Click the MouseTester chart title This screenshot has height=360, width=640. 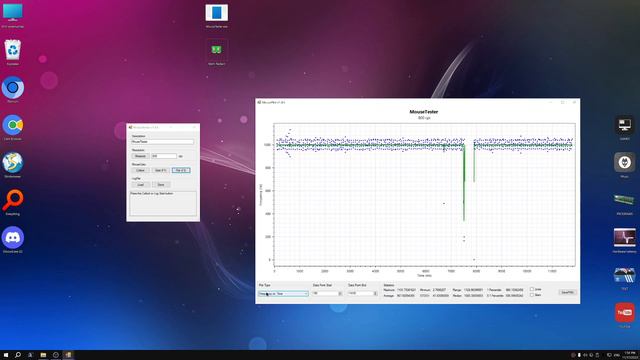[x=424, y=111]
